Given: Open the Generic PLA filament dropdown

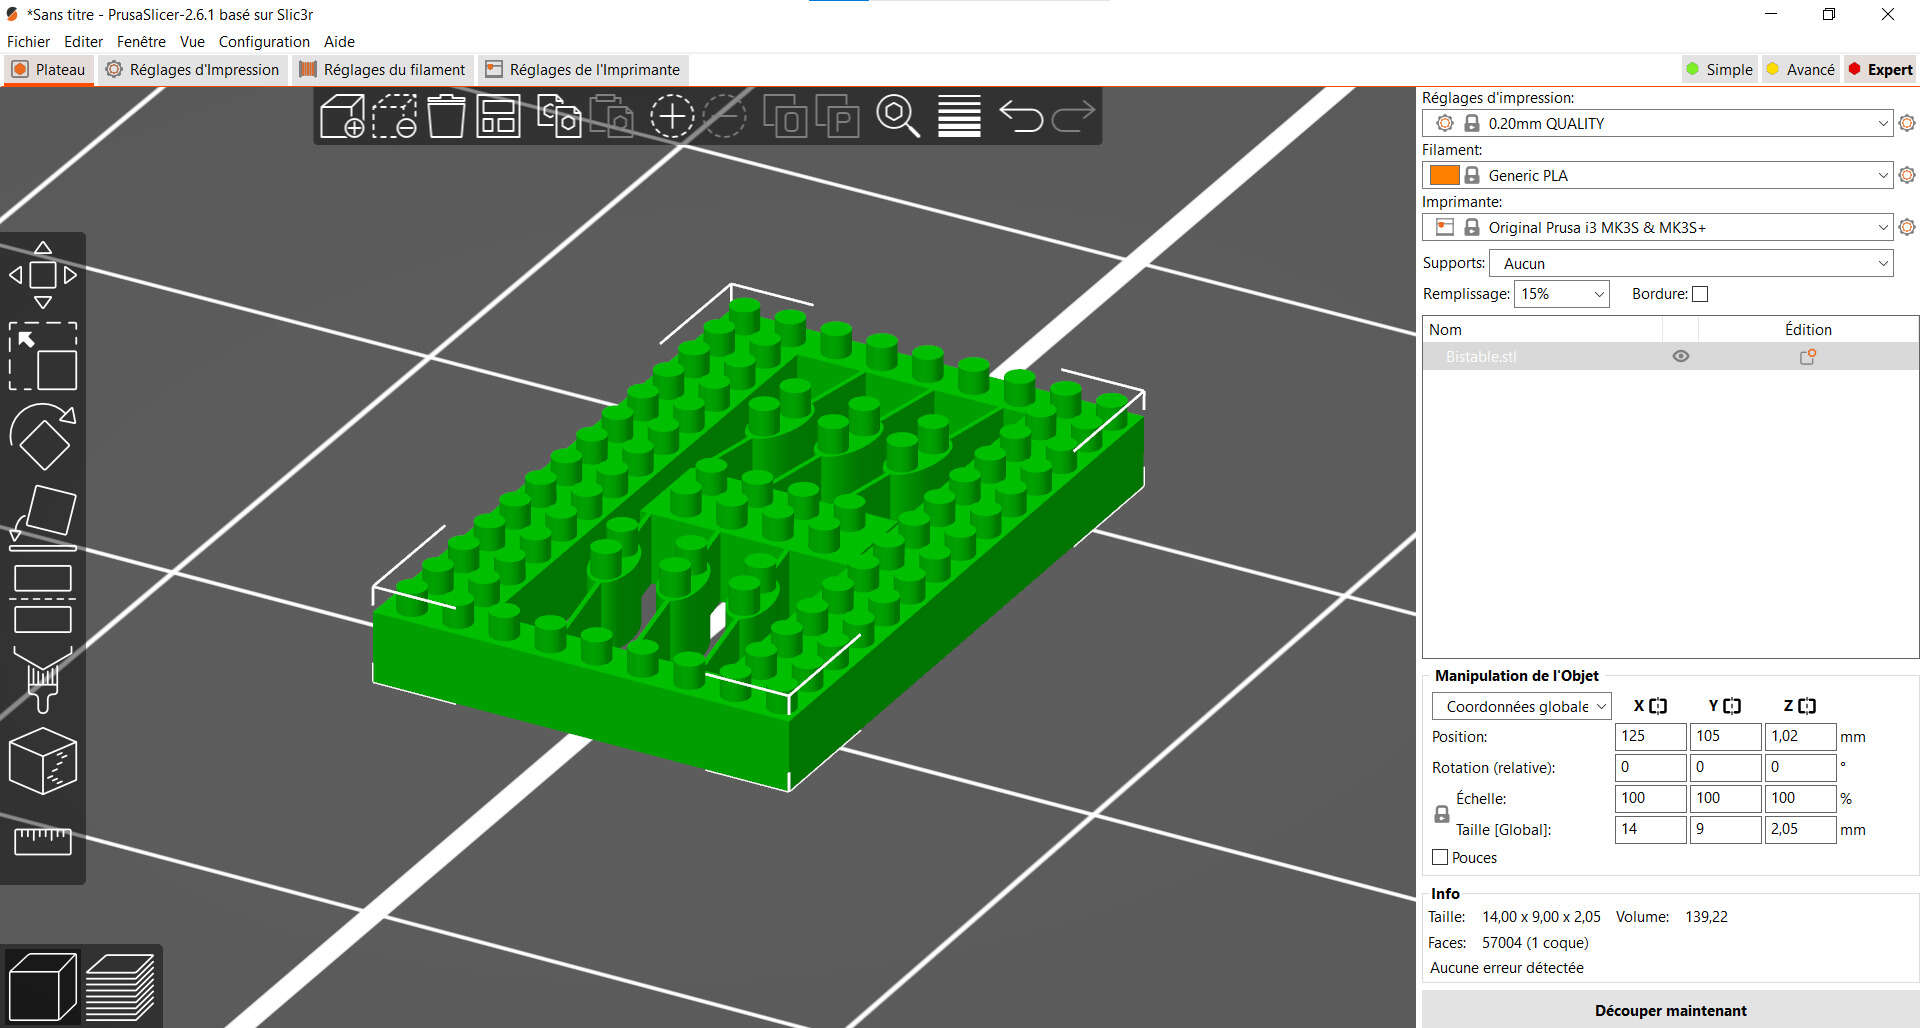Looking at the screenshot, I should pyautogui.click(x=1657, y=175).
